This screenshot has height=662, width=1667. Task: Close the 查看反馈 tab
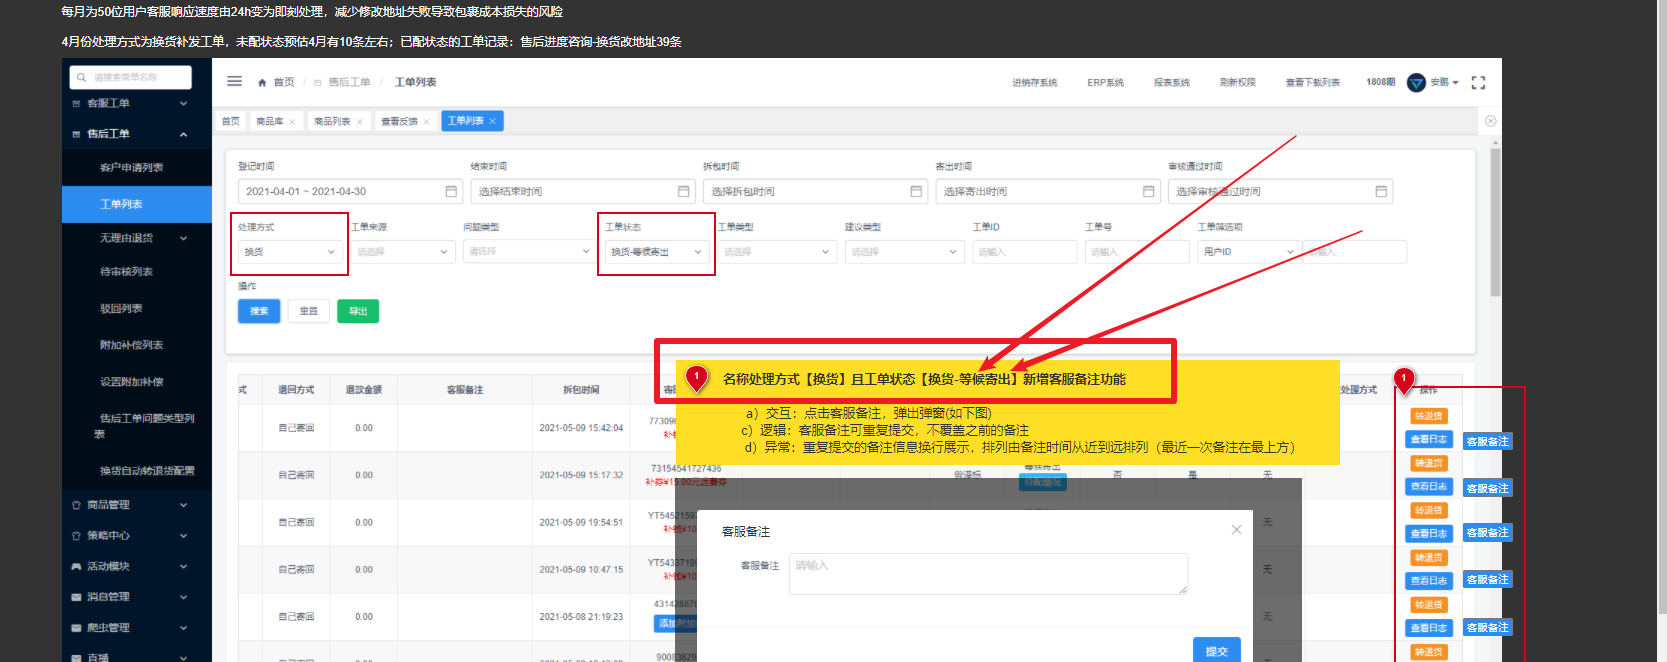(x=426, y=122)
